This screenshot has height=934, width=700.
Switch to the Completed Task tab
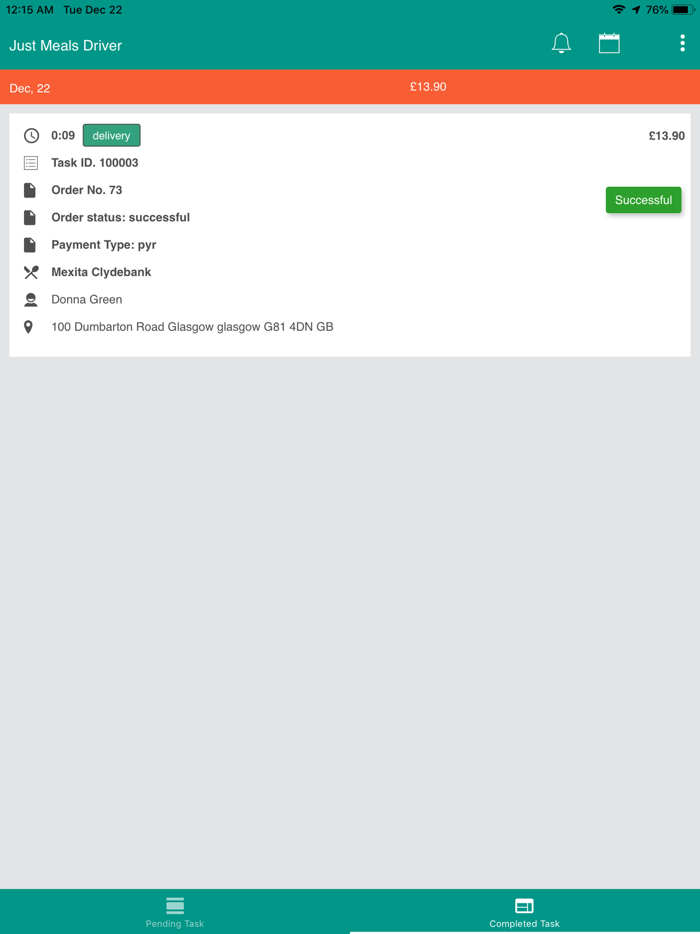tap(524, 911)
